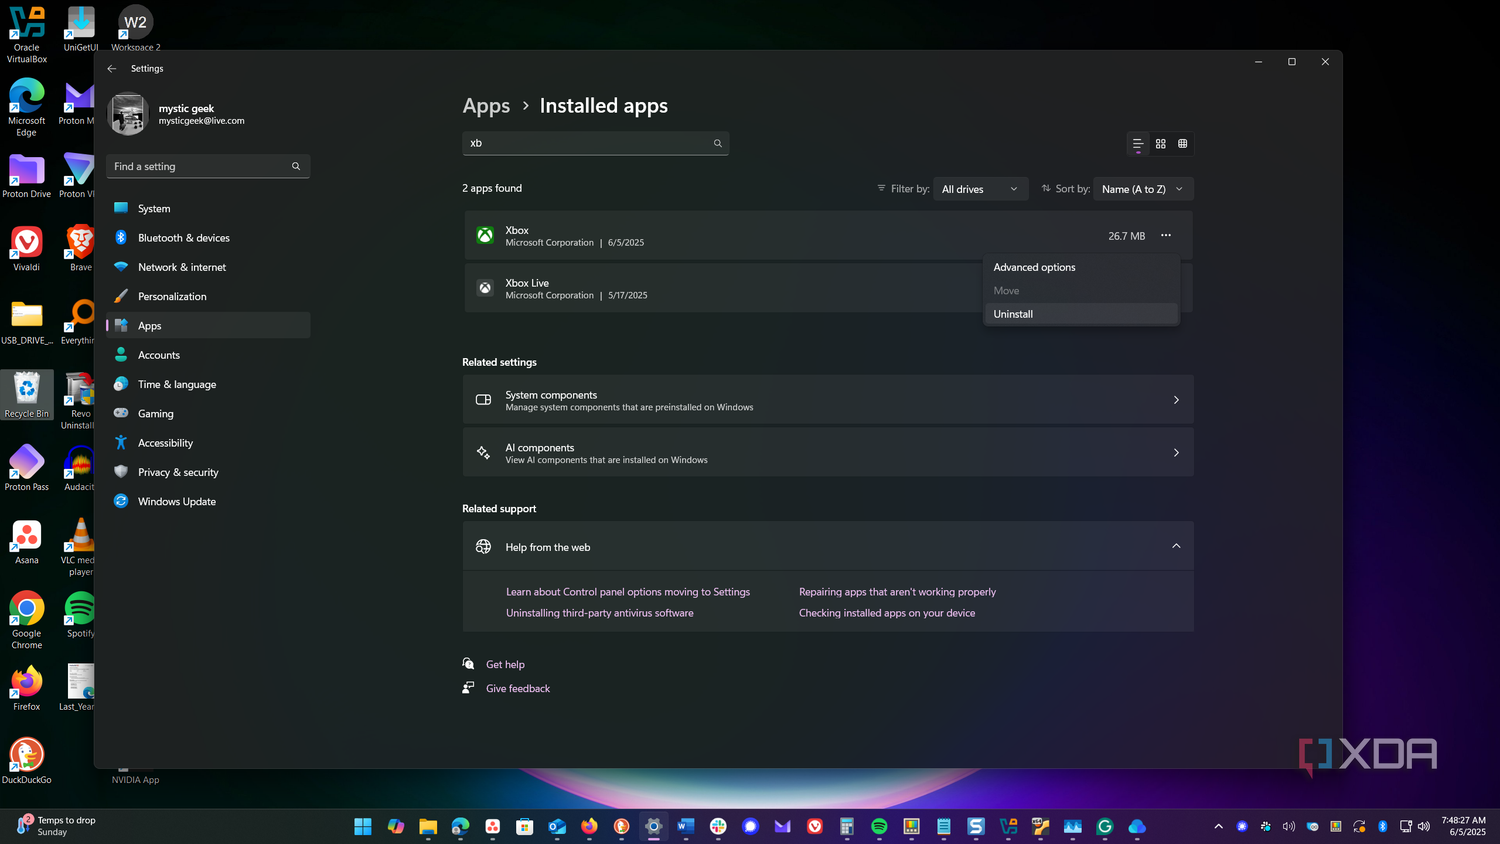Select Advanced options in the context menu
The height and width of the screenshot is (844, 1500).
click(x=1081, y=267)
